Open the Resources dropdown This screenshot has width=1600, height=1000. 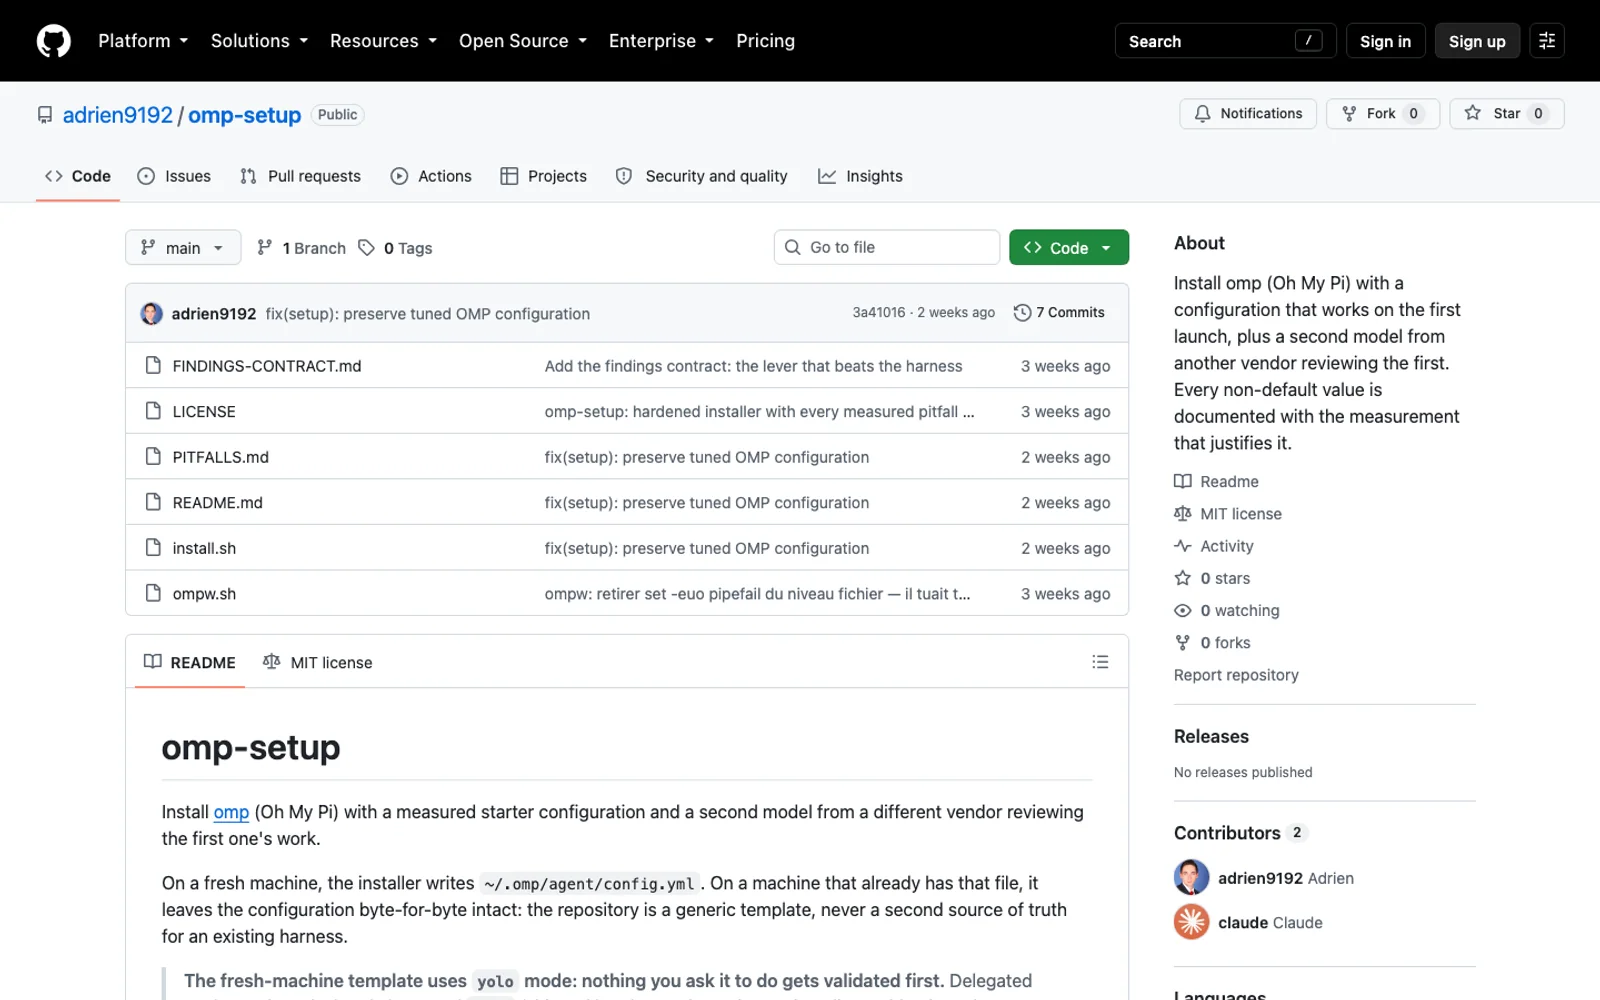tap(383, 41)
